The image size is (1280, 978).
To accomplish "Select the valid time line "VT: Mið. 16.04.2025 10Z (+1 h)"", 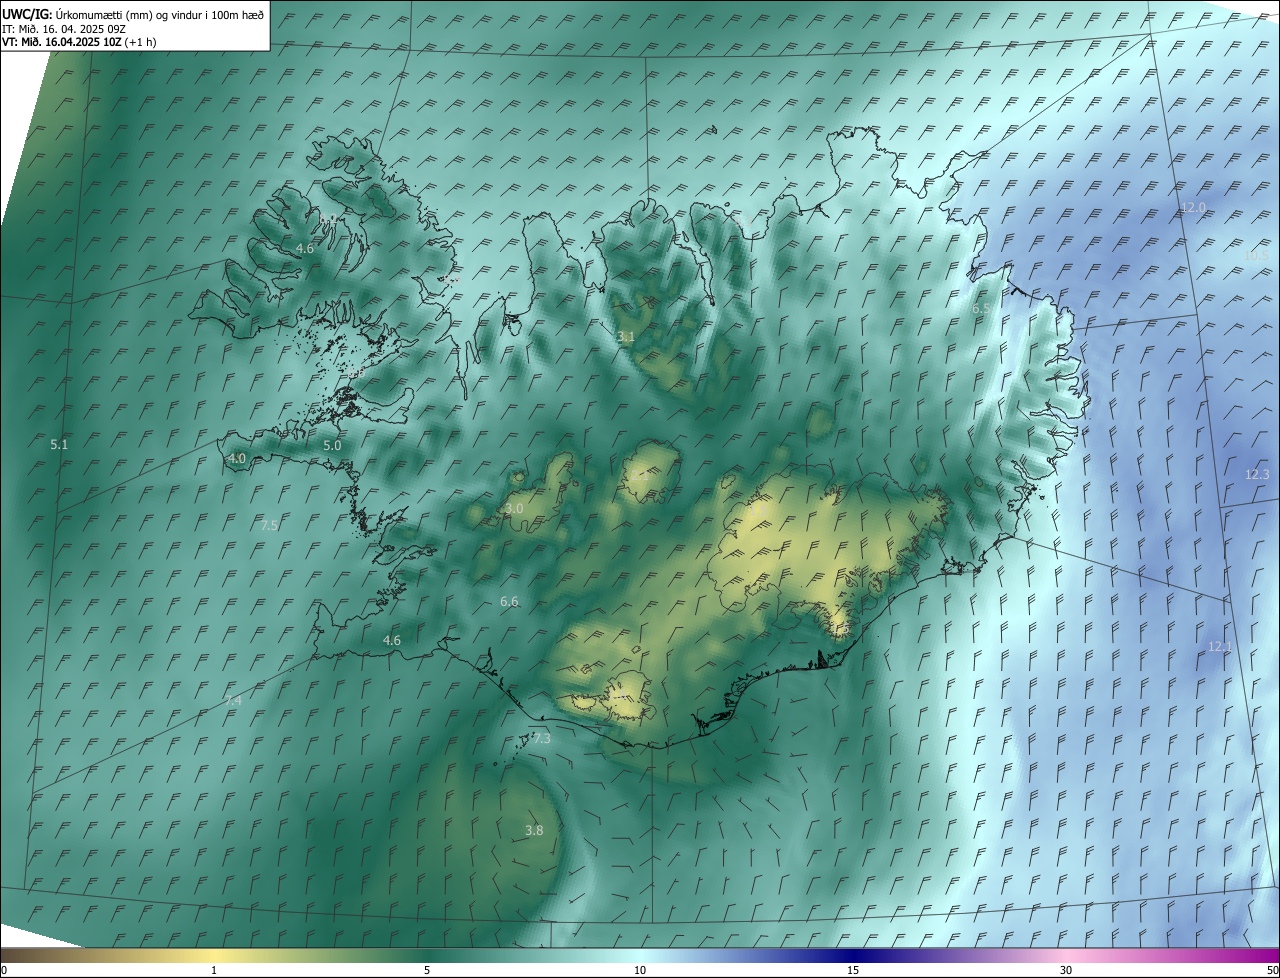I will point(79,42).
